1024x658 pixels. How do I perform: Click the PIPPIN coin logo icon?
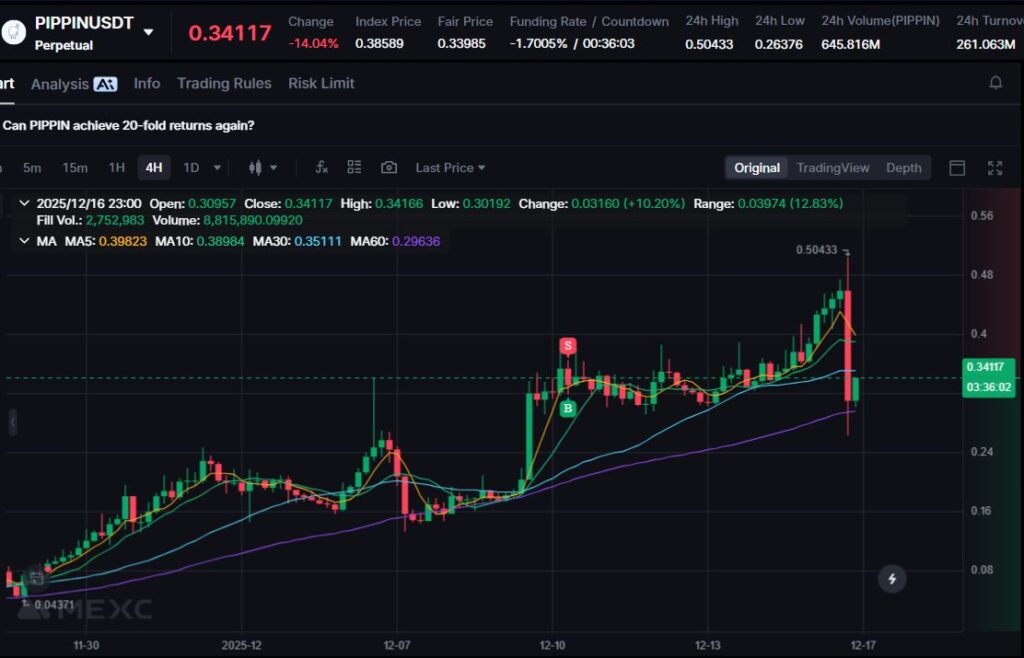pyautogui.click(x=14, y=33)
